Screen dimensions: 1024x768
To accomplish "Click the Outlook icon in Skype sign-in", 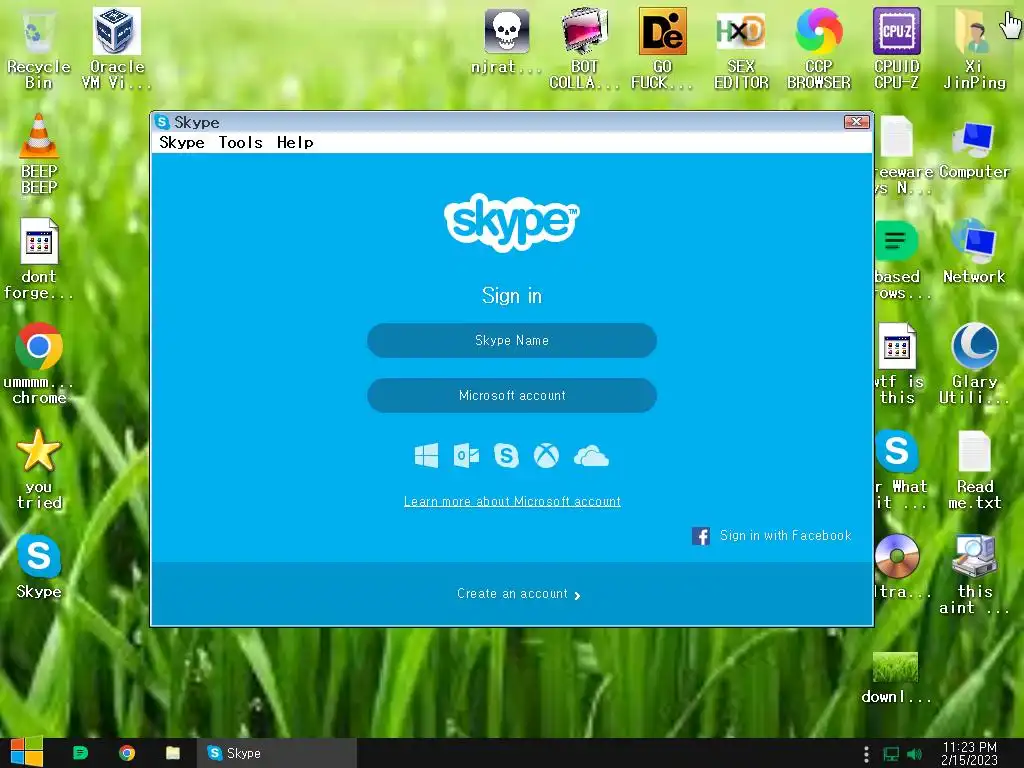I will pyautogui.click(x=466, y=456).
